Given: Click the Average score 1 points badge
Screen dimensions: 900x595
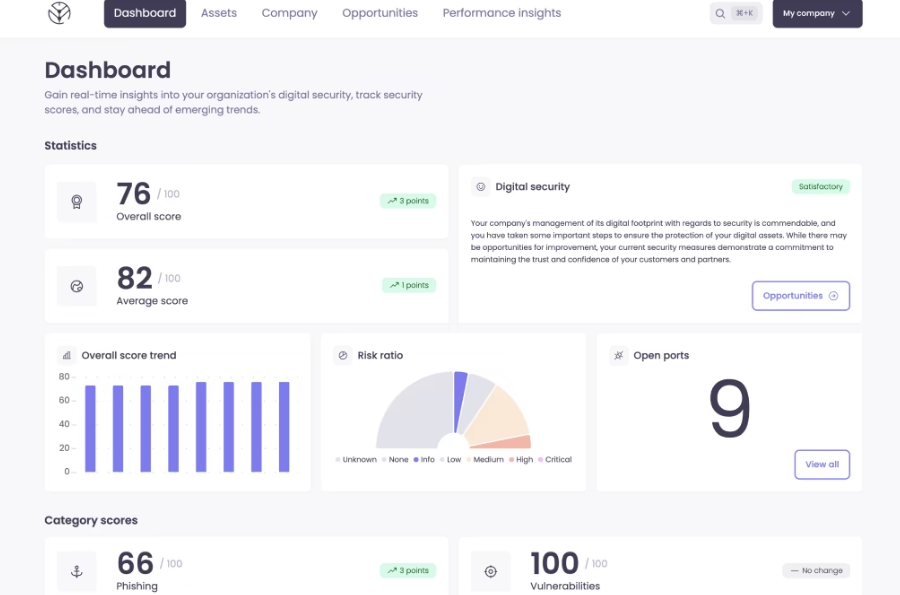Looking at the screenshot, I should 409,285.
